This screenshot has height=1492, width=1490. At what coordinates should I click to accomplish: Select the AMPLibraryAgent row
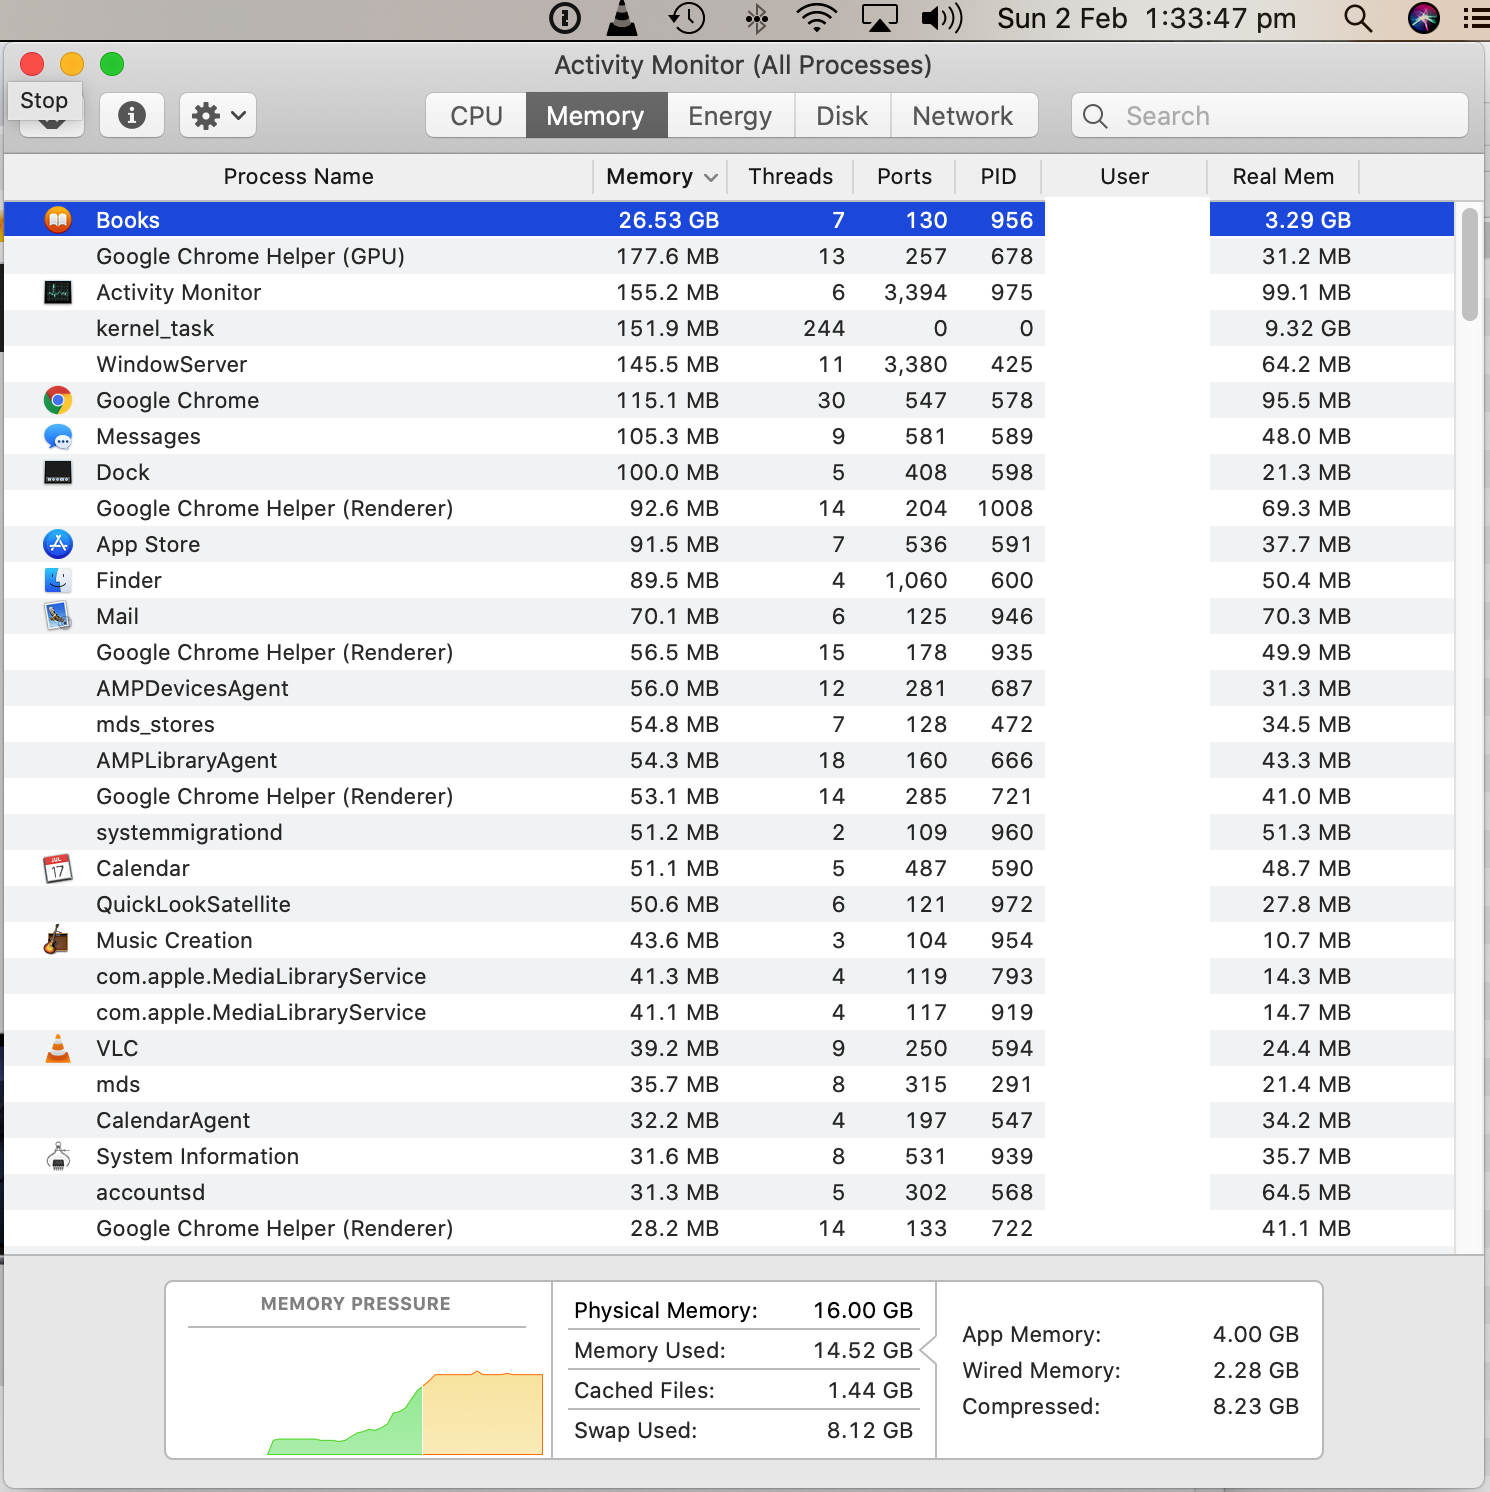click(x=728, y=760)
